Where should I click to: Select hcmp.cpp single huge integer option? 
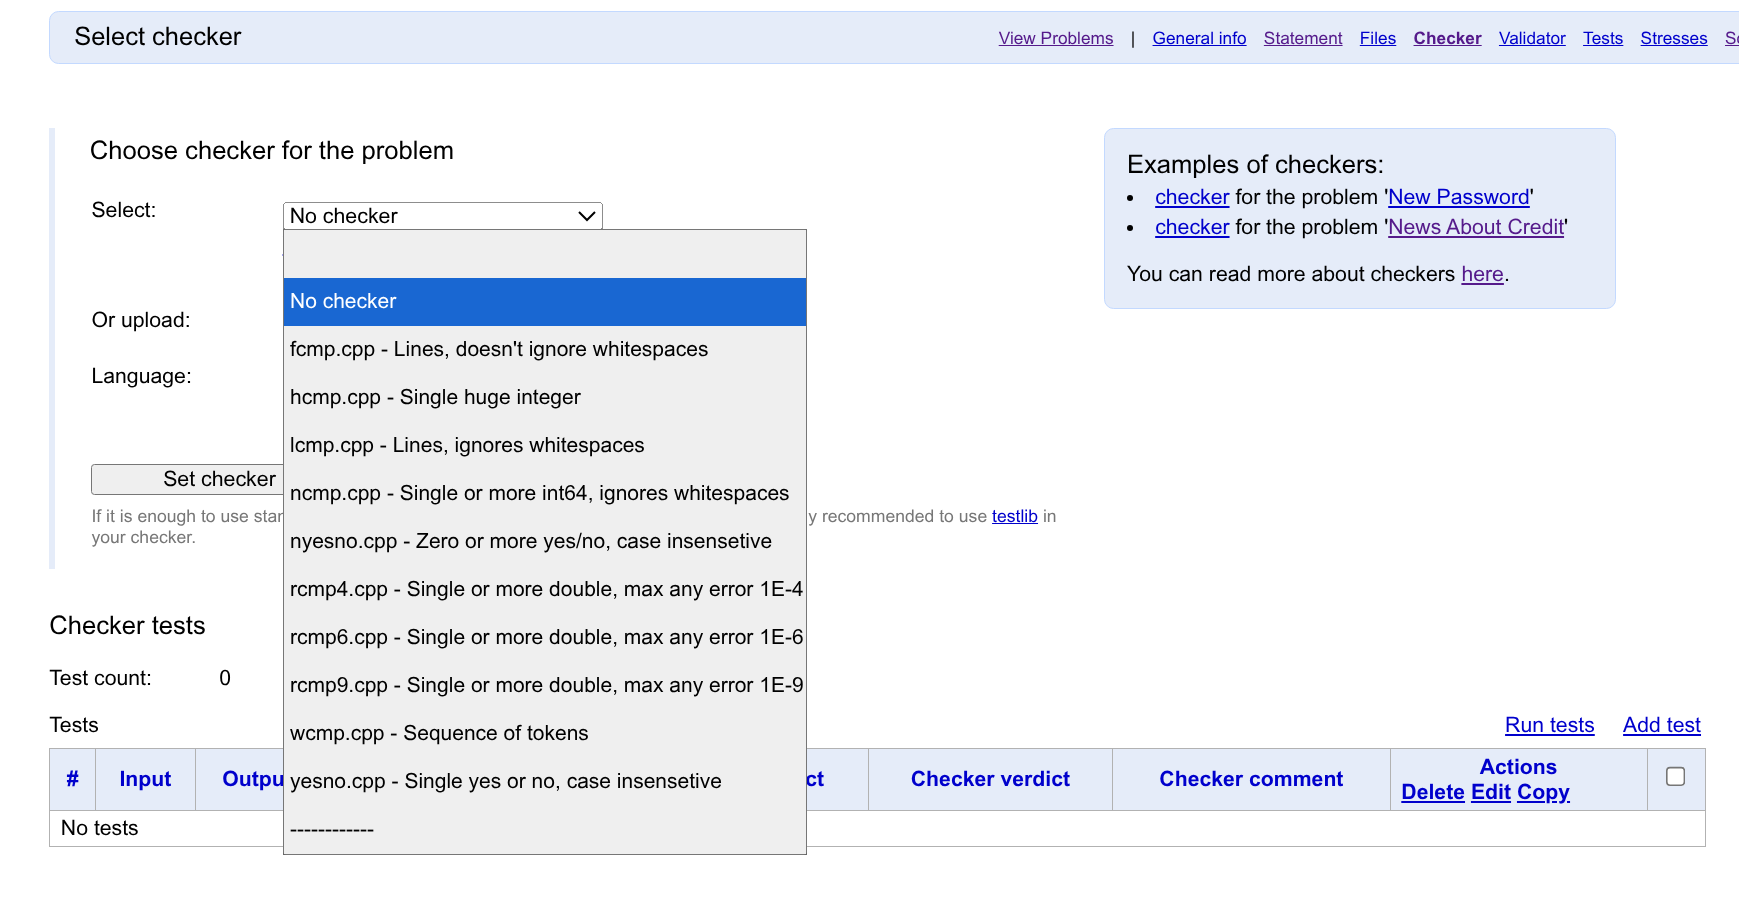coord(435,397)
